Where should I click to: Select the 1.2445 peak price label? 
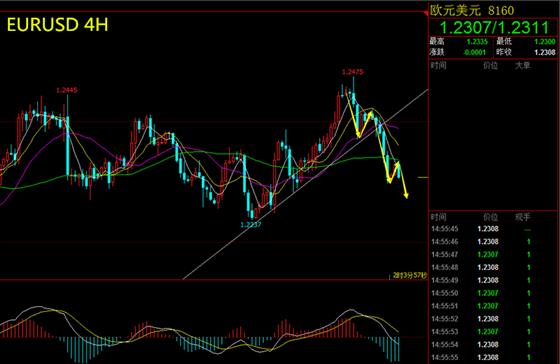tap(67, 90)
